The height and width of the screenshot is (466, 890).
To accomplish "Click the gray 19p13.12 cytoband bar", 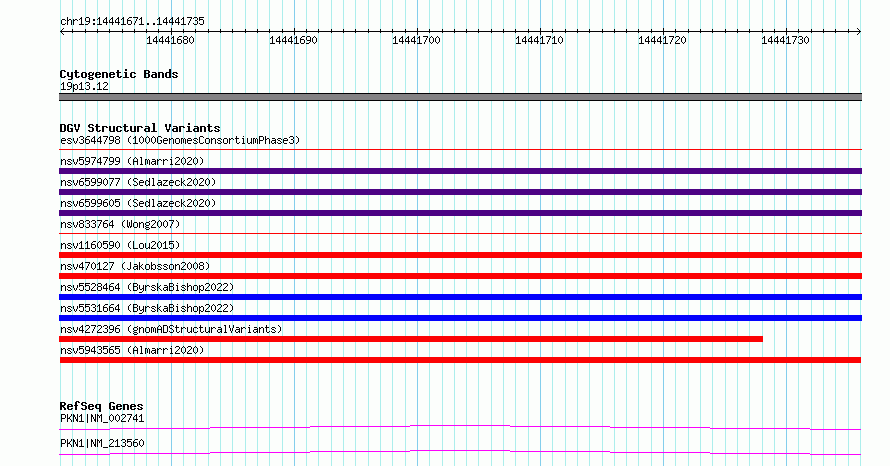I will (x=460, y=97).
